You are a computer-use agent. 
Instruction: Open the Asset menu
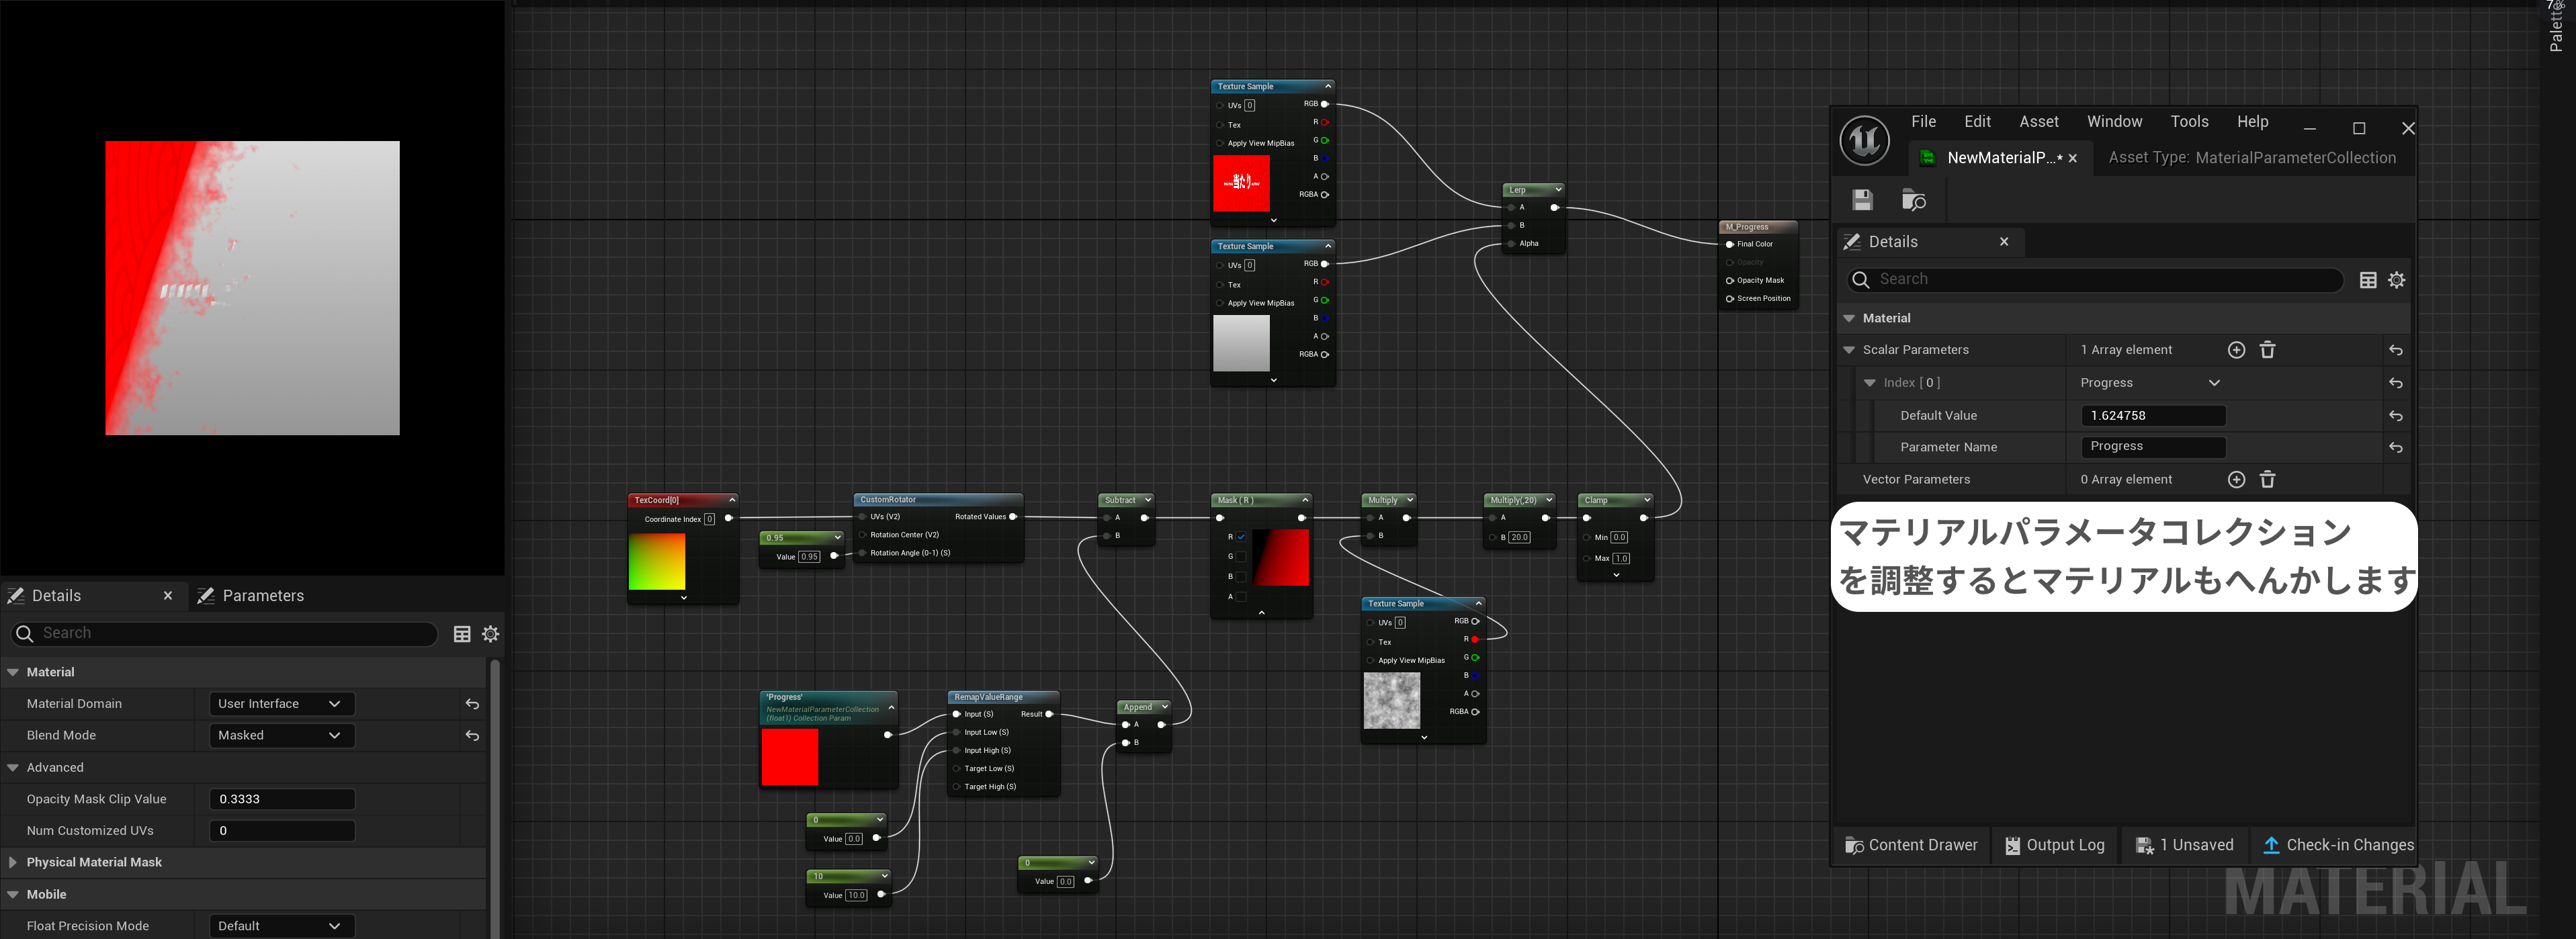coord(2038,122)
